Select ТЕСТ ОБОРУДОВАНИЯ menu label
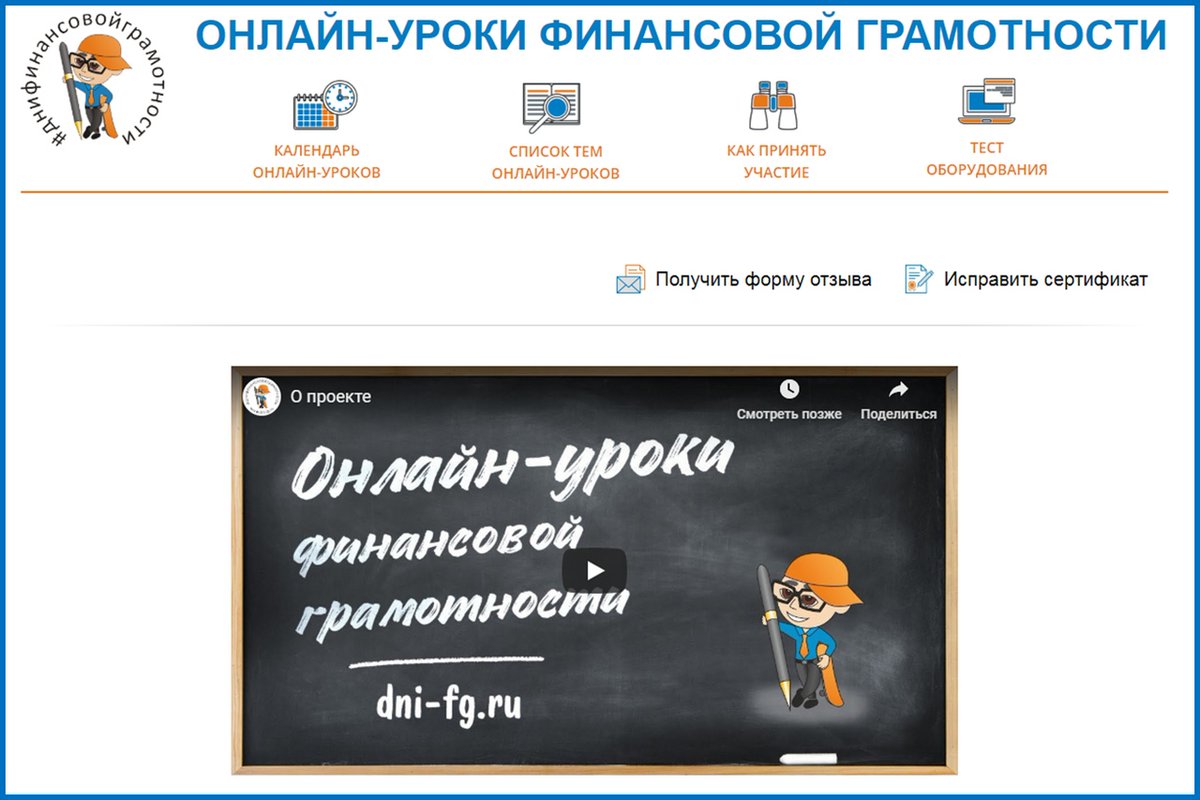This screenshot has height=800, width=1200. point(986,159)
